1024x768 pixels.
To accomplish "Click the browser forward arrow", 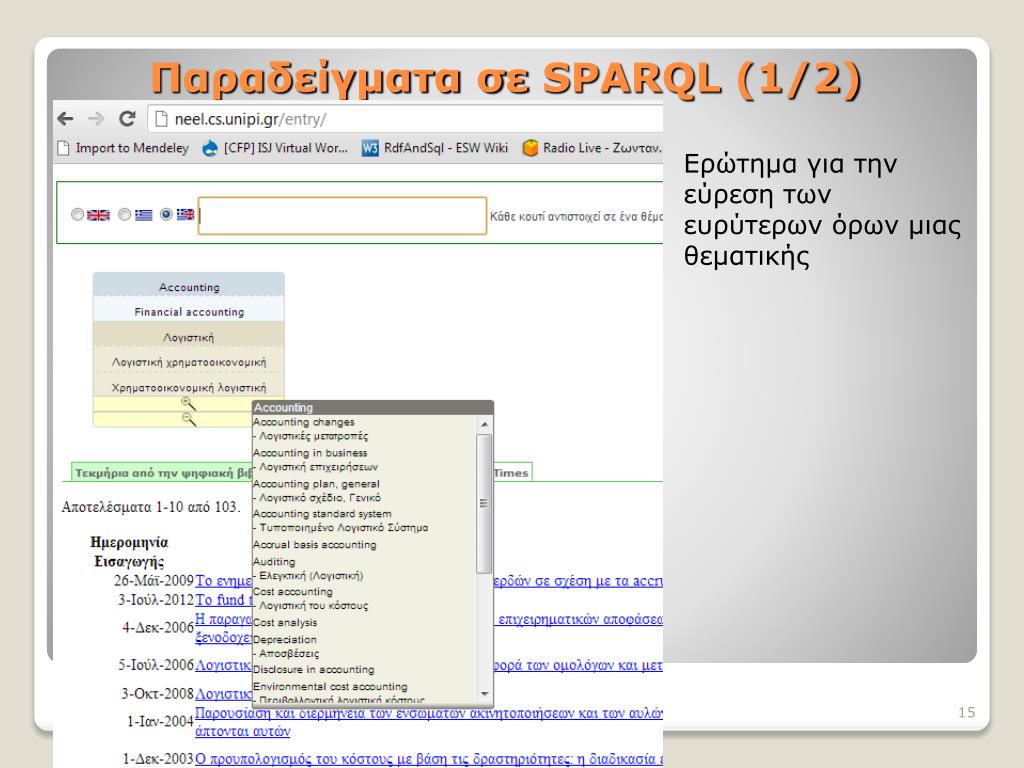I will click(x=96, y=119).
